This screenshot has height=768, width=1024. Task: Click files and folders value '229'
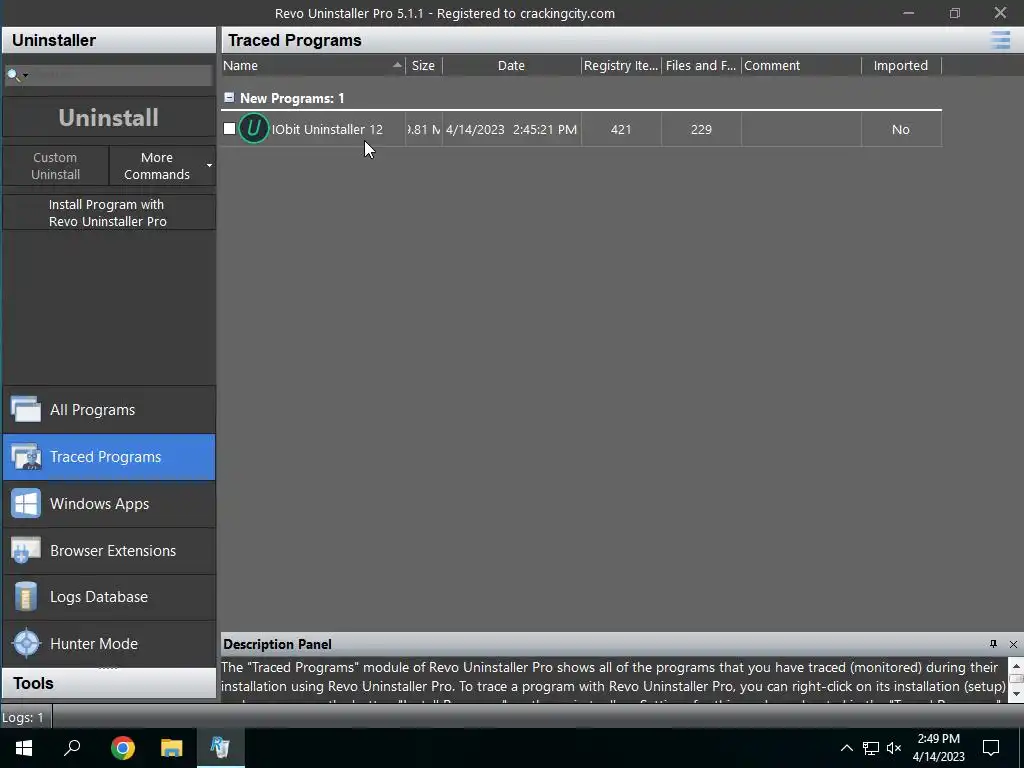coord(701,129)
